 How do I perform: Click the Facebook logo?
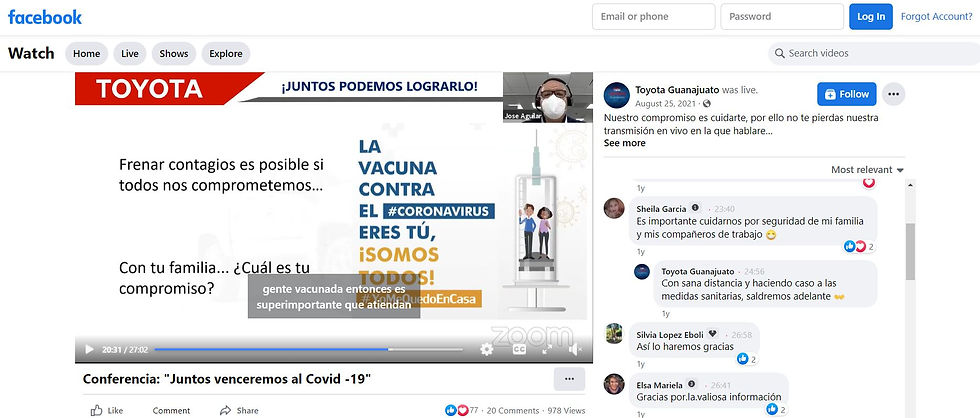tap(44, 17)
